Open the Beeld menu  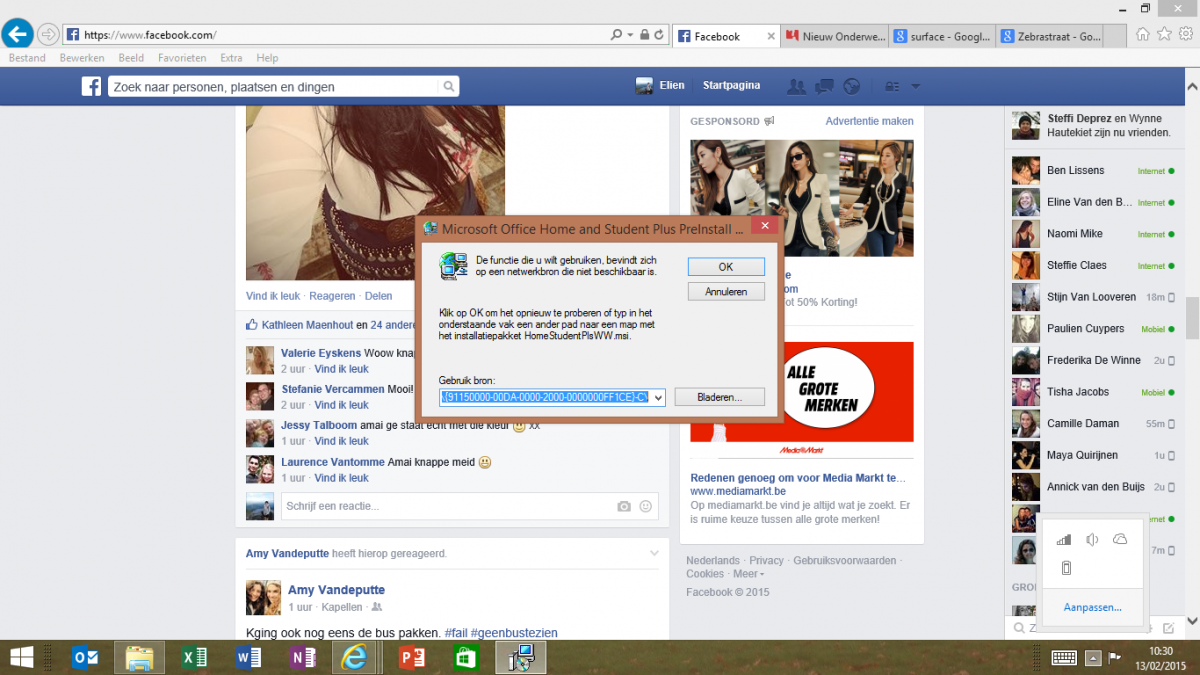coord(131,58)
